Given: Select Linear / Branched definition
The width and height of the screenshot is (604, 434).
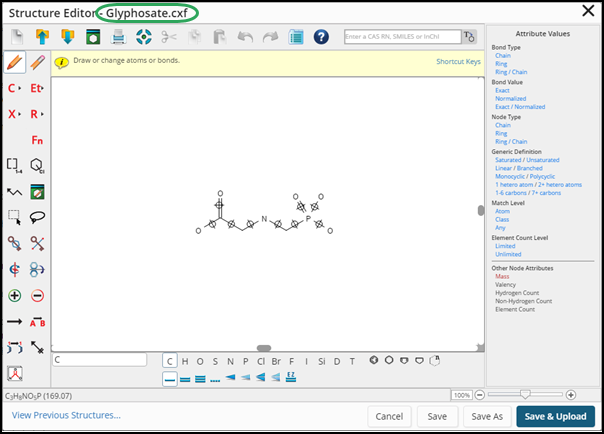Looking at the screenshot, I should [519, 168].
